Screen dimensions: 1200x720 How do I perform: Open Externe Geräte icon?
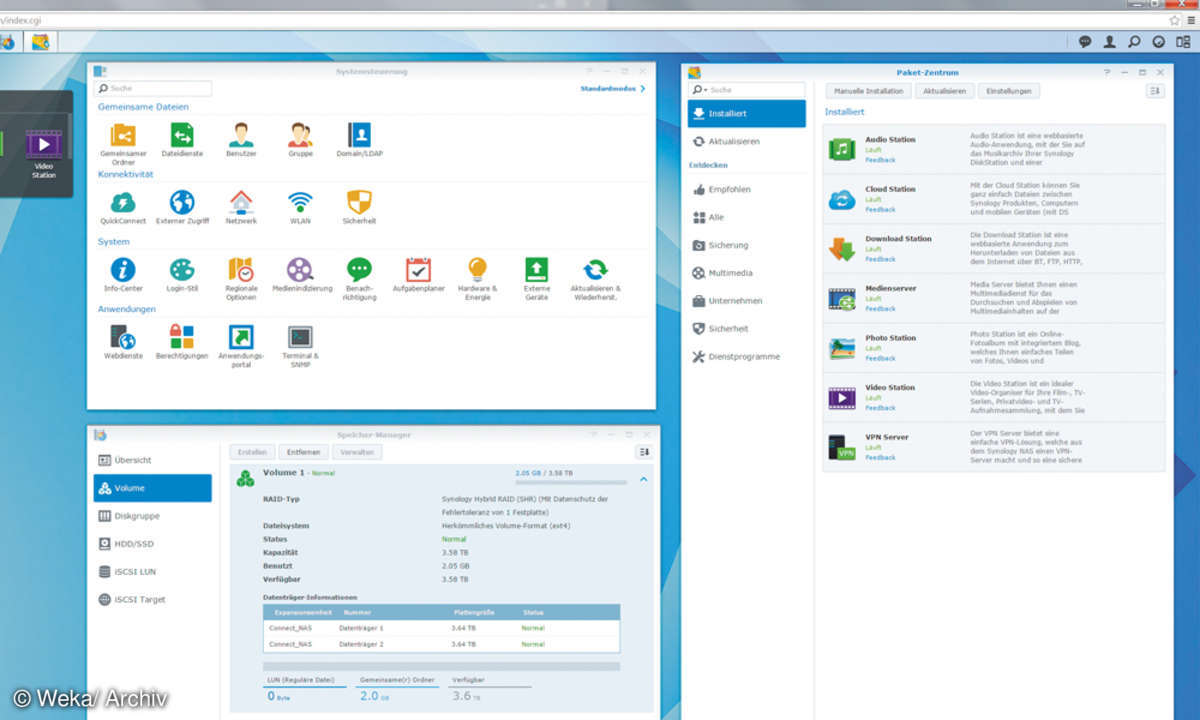click(537, 269)
